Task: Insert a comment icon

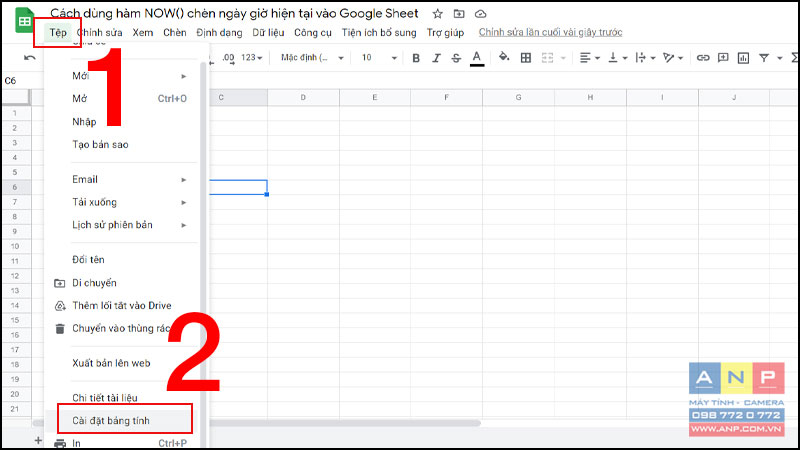Action: tap(723, 58)
